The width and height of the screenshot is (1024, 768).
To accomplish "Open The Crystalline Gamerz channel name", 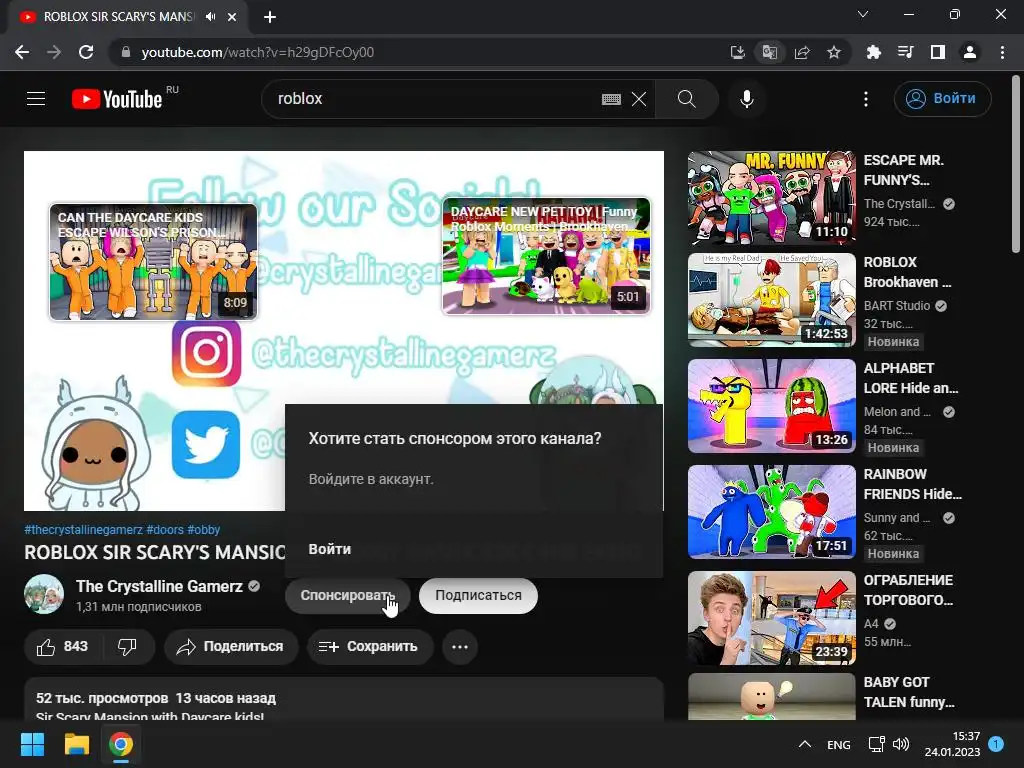I will [x=159, y=586].
